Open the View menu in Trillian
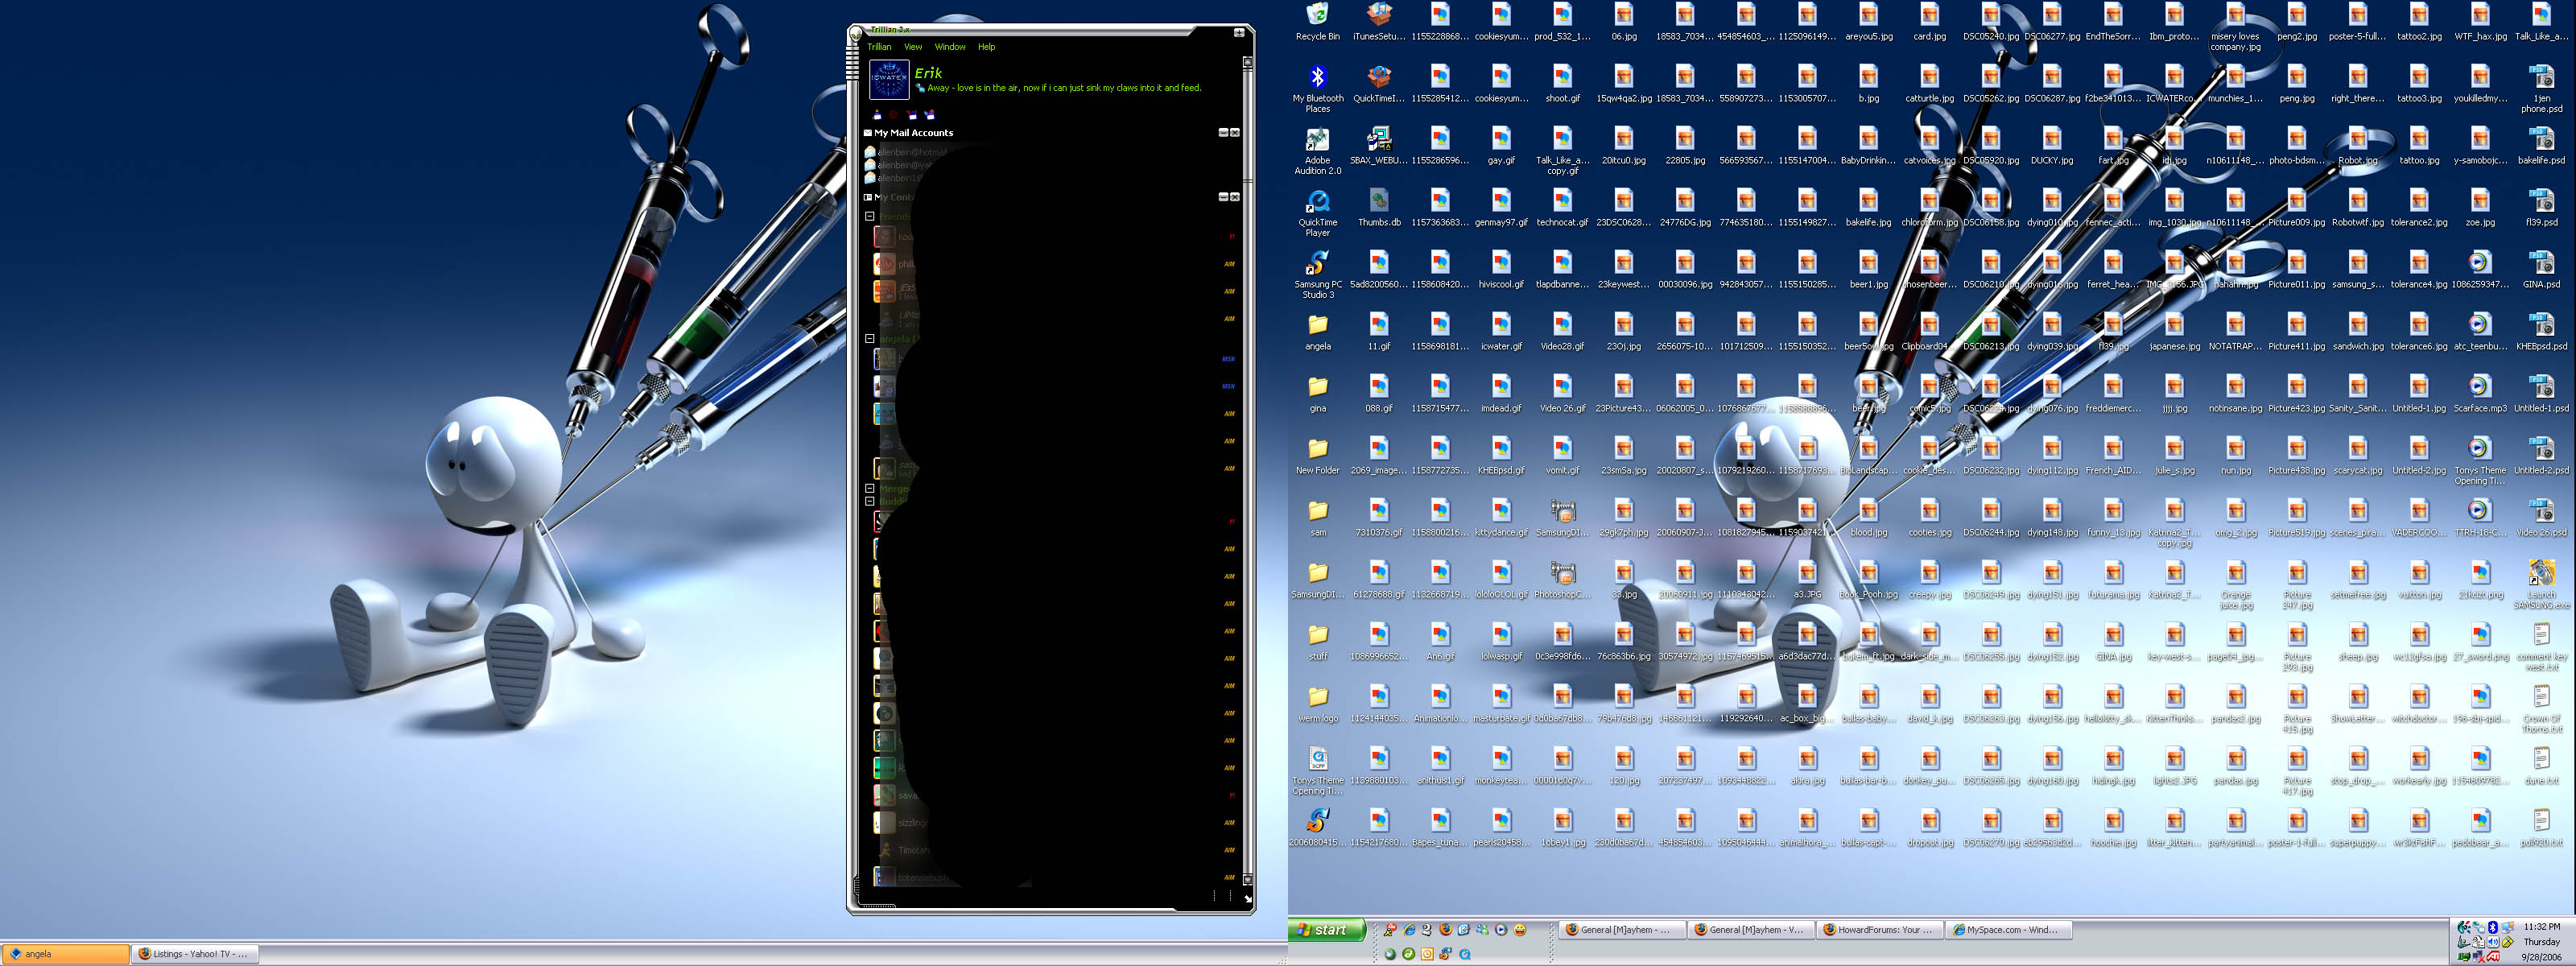This screenshot has height=966, width=2576. click(913, 47)
